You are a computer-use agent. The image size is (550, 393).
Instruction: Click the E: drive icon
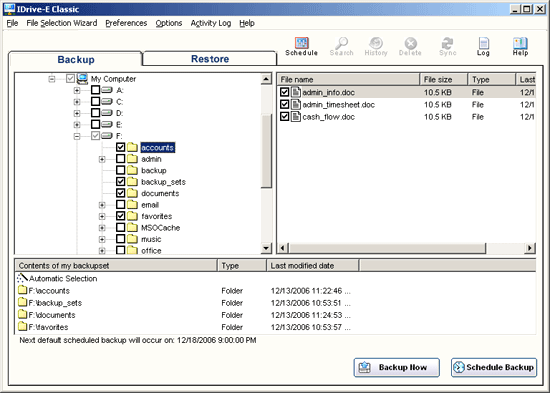click(107, 124)
